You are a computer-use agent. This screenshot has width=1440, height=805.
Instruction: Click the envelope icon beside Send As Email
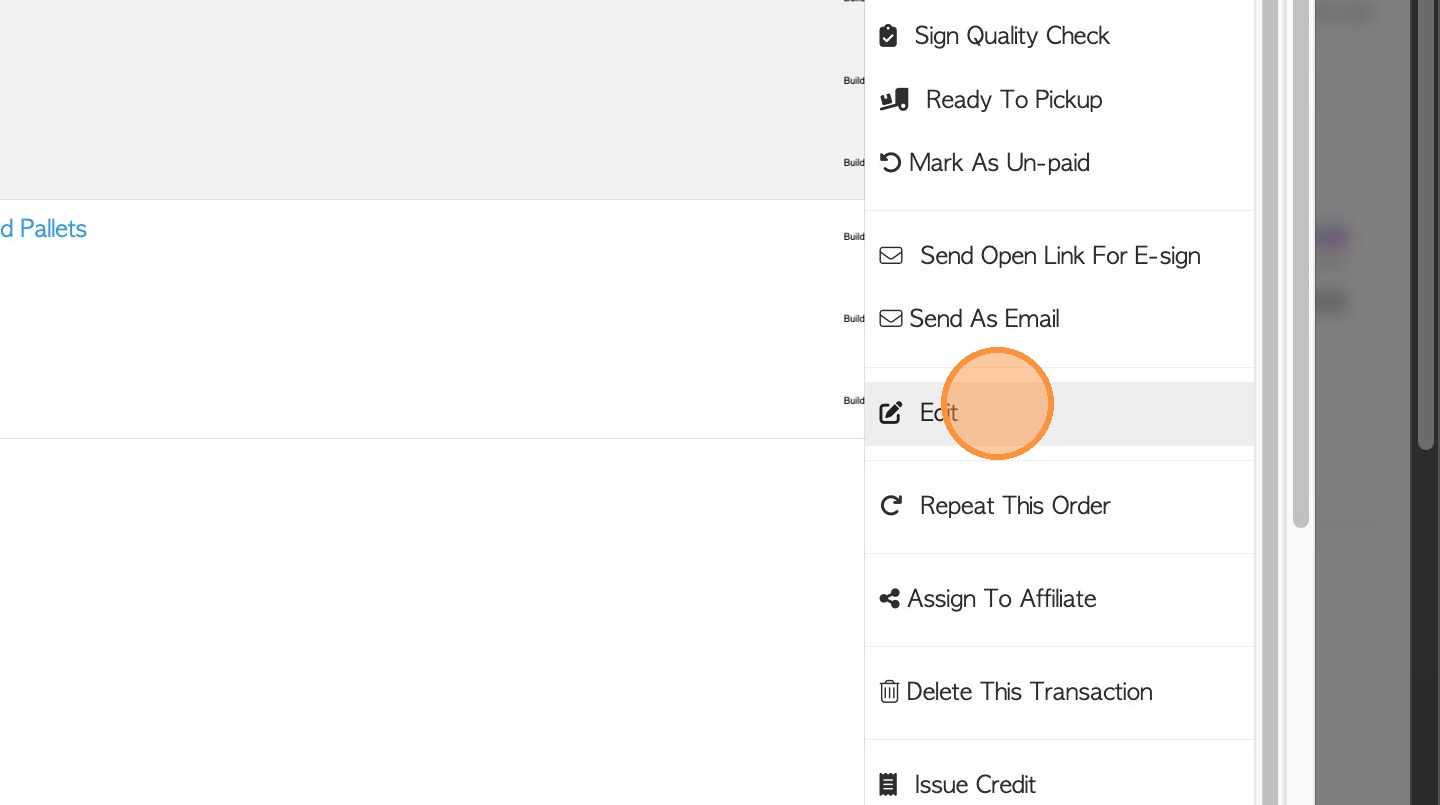pyautogui.click(x=890, y=319)
